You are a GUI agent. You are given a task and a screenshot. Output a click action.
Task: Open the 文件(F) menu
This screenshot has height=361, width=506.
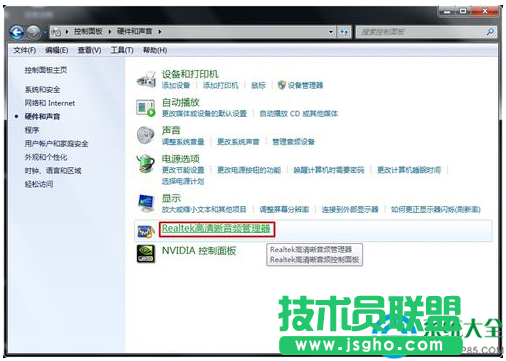pos(25,50)
